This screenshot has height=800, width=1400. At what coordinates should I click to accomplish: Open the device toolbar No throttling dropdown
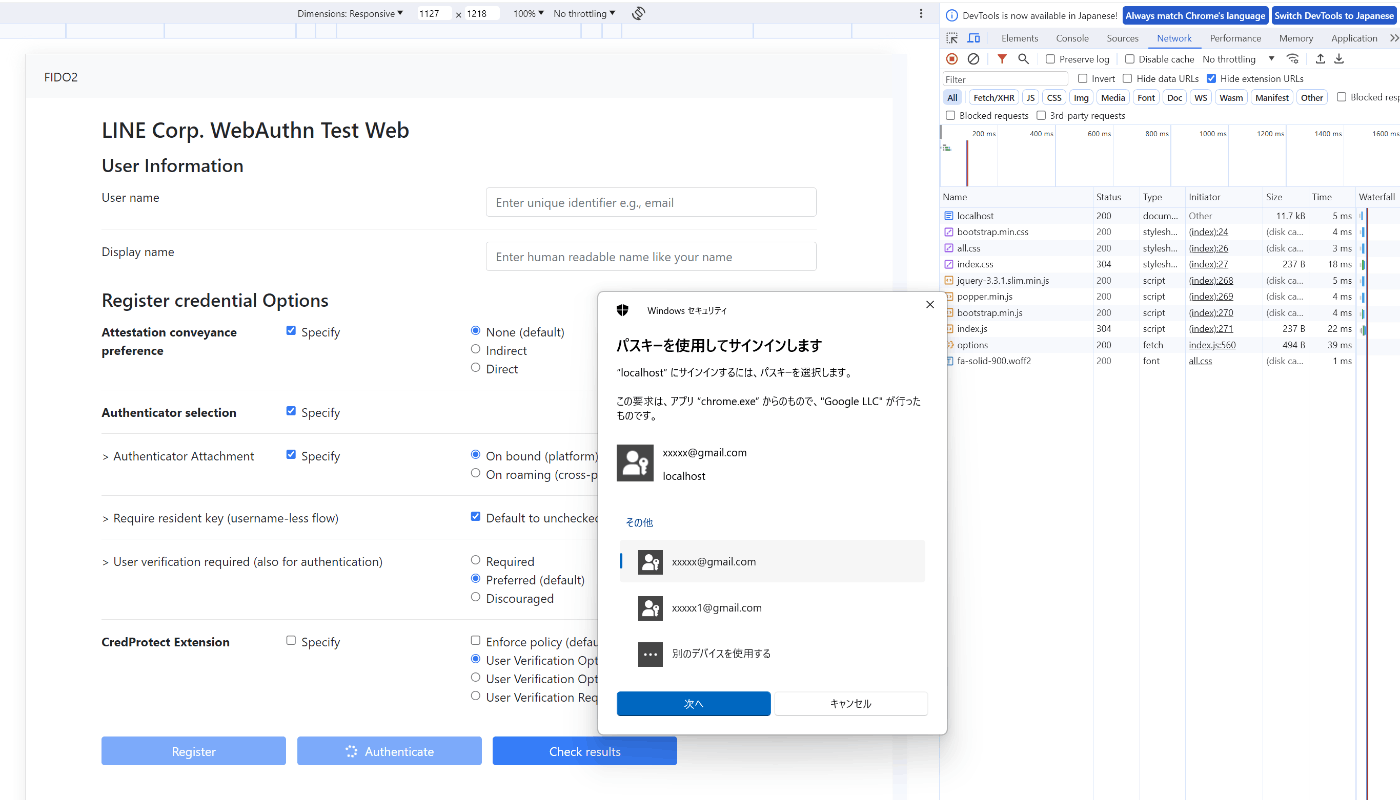tap(584, 14)
